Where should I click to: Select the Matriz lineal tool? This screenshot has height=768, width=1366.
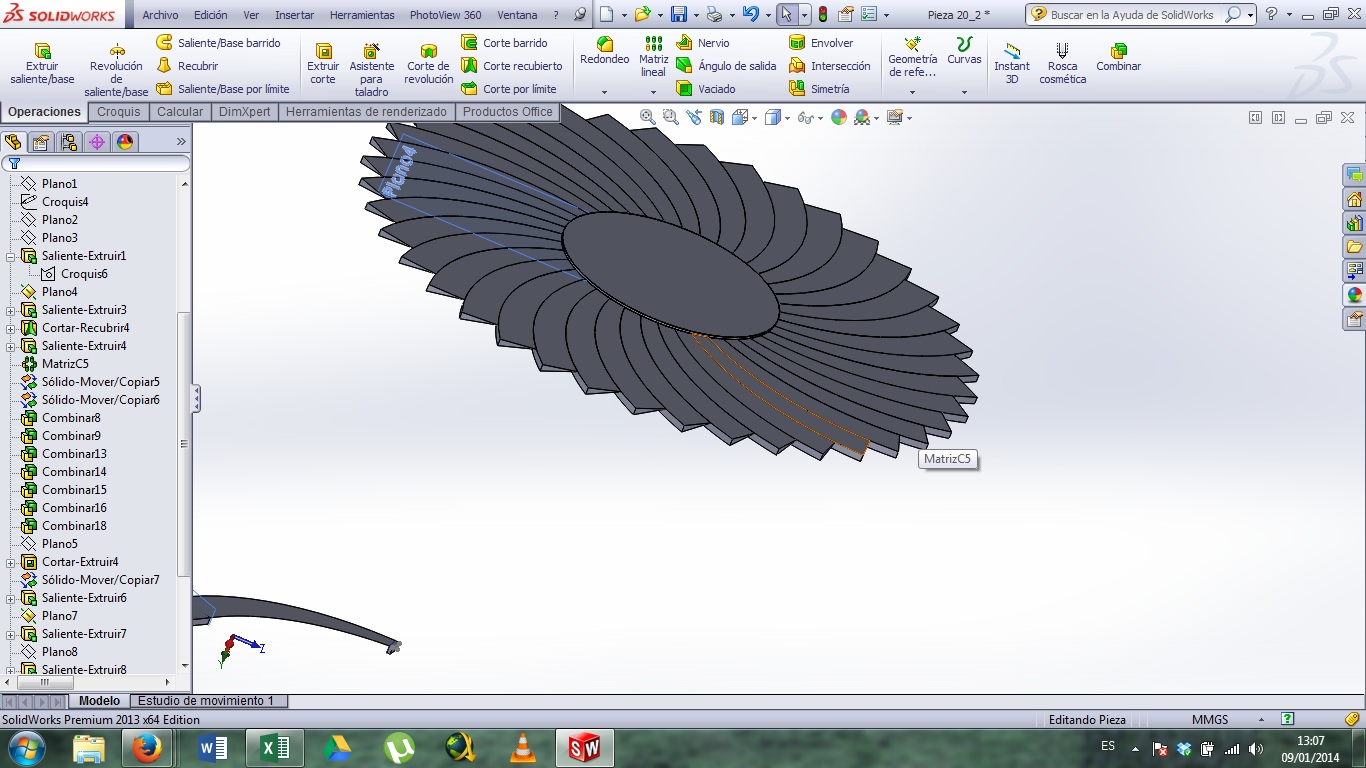[653, 57]
